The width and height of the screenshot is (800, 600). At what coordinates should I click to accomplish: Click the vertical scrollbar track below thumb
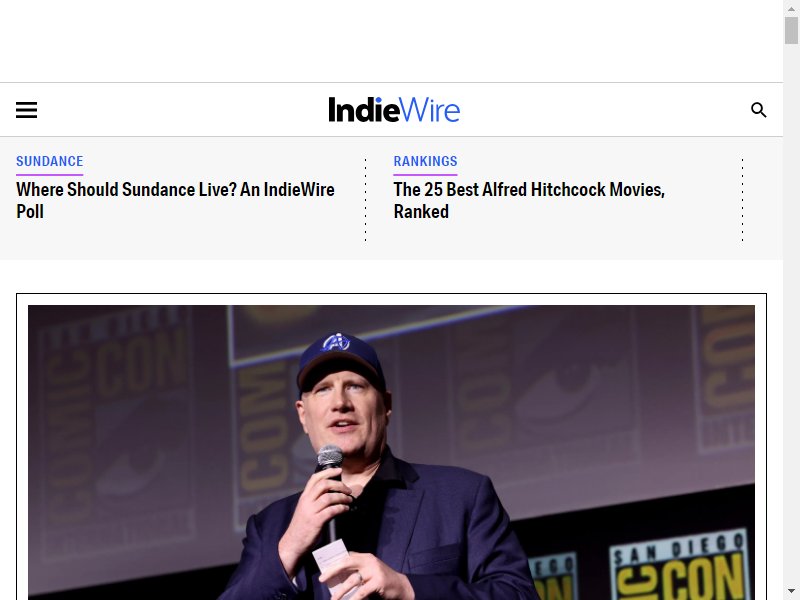(791, 314)
